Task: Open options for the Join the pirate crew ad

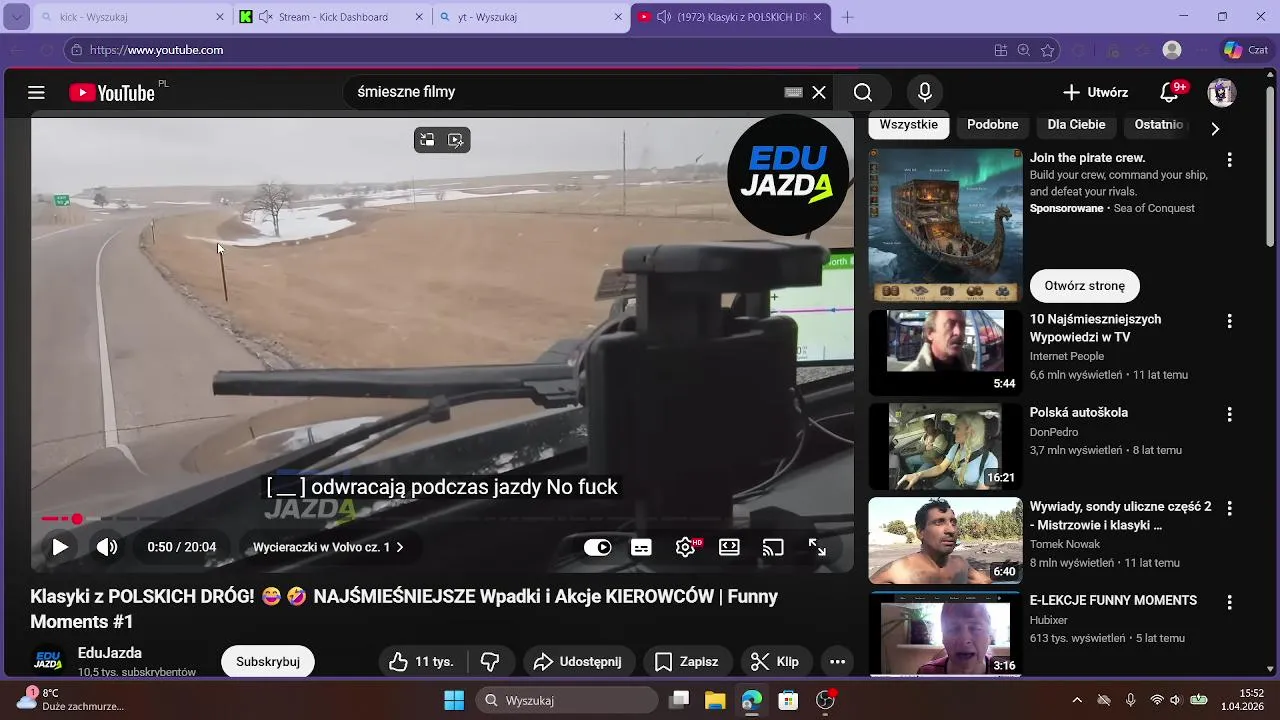Action: [x=1230, y=160]
